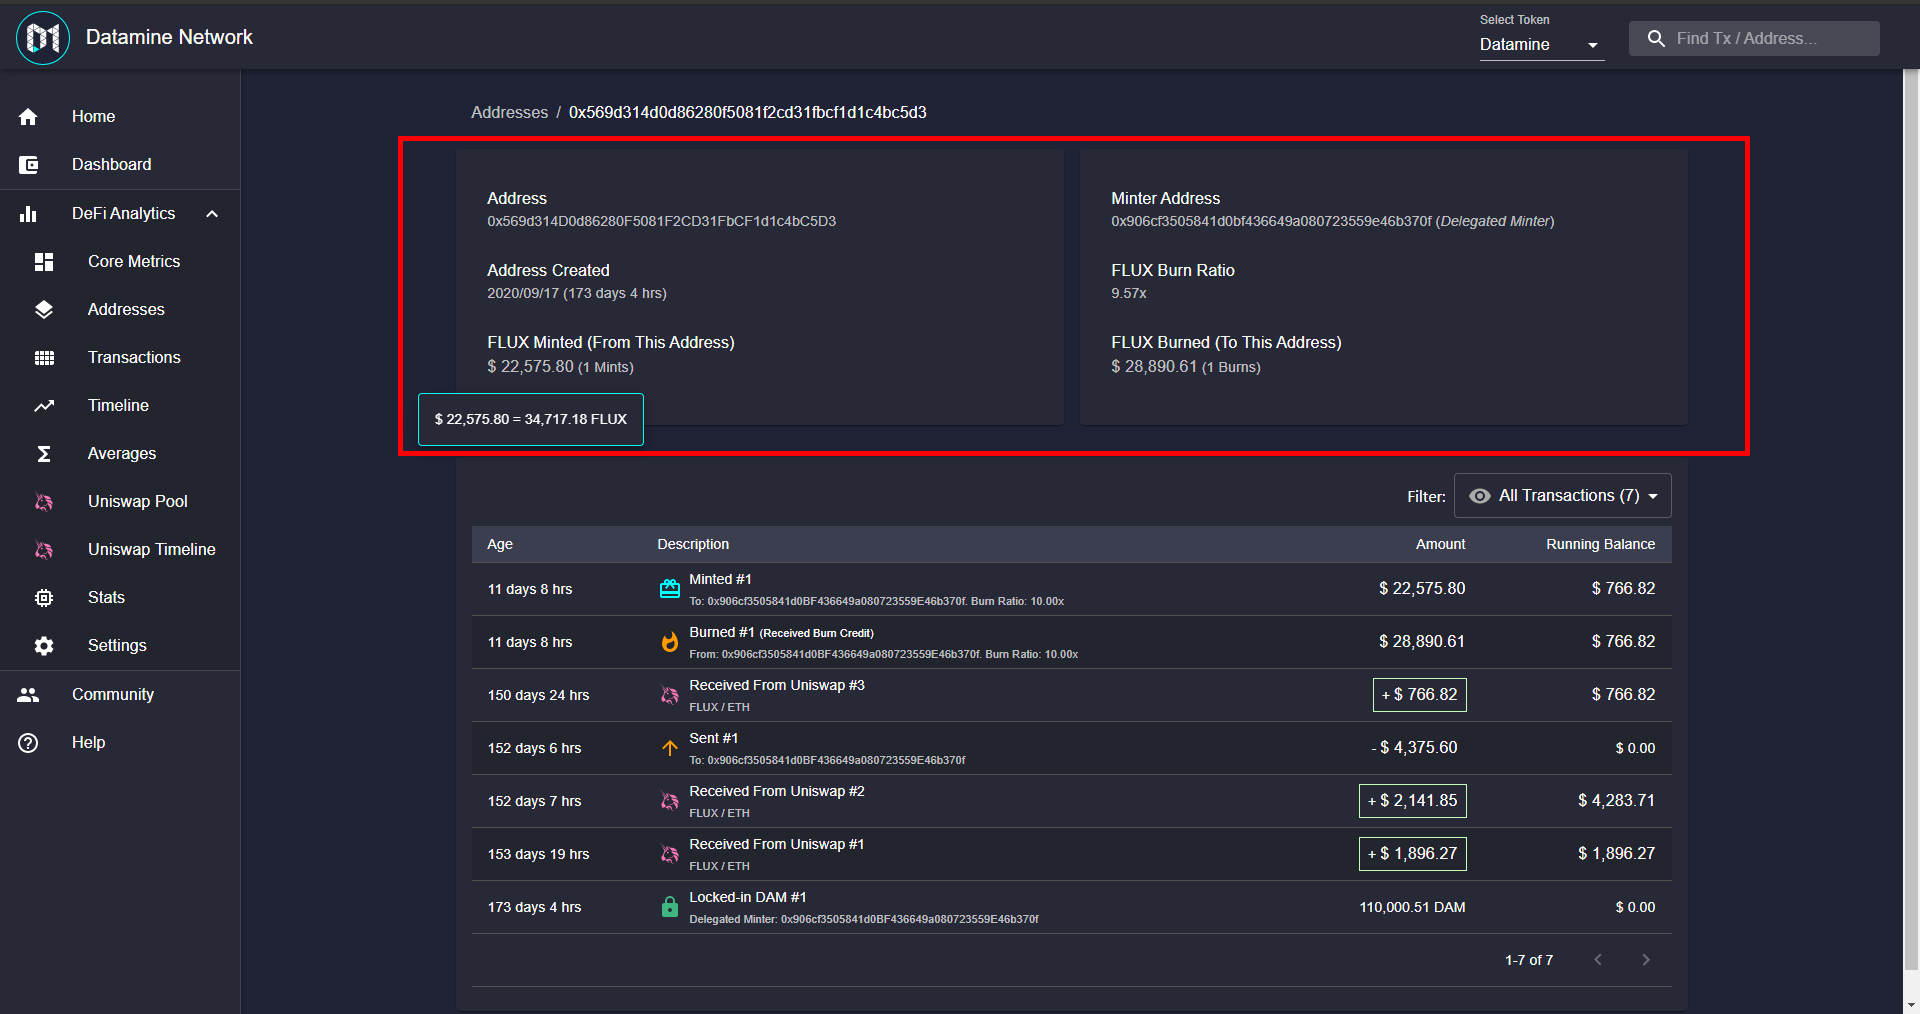Click the Burned #1 flame icon
Image resolution: width=1920 pixels, height=1014 pixels.
click(670, 642)
